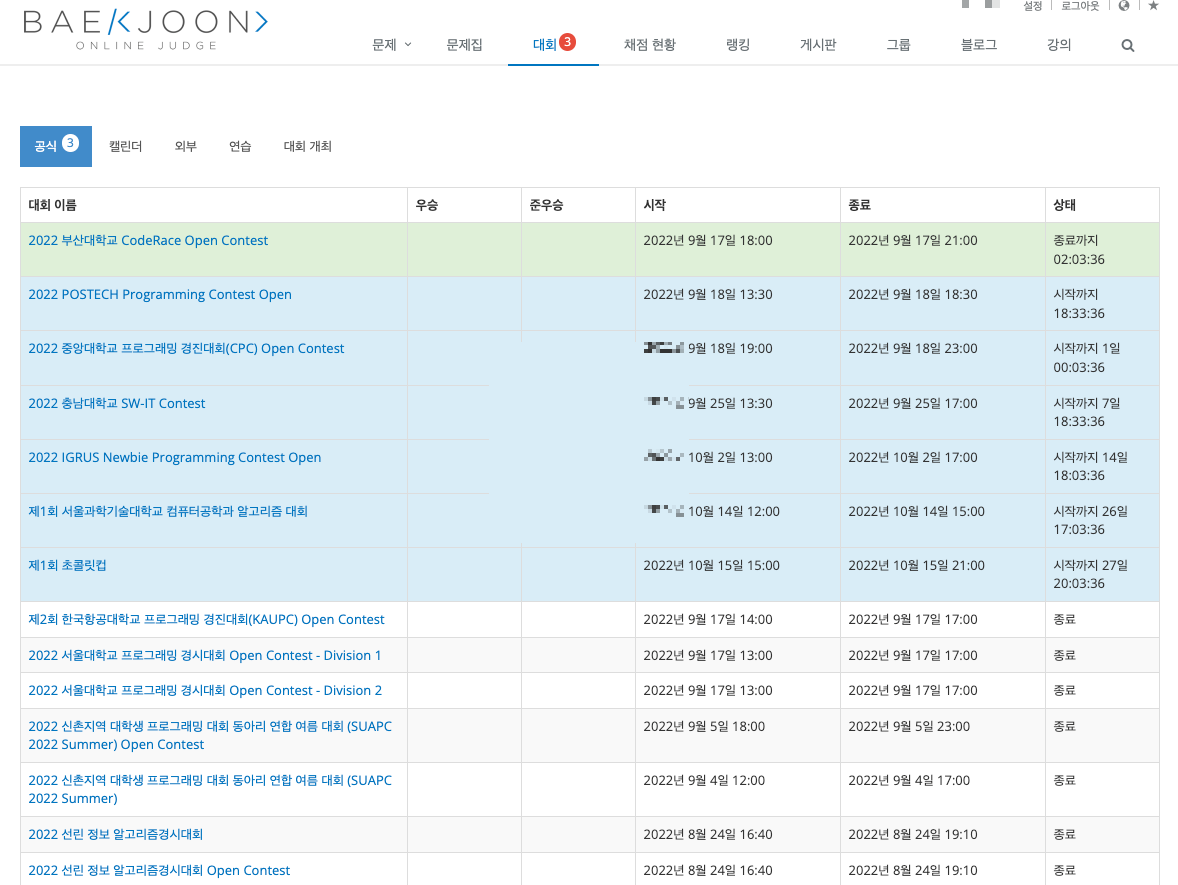Open the search magnifier icon
Viewport: 1178px width, 885px height.
click(x=1128, y=46)
